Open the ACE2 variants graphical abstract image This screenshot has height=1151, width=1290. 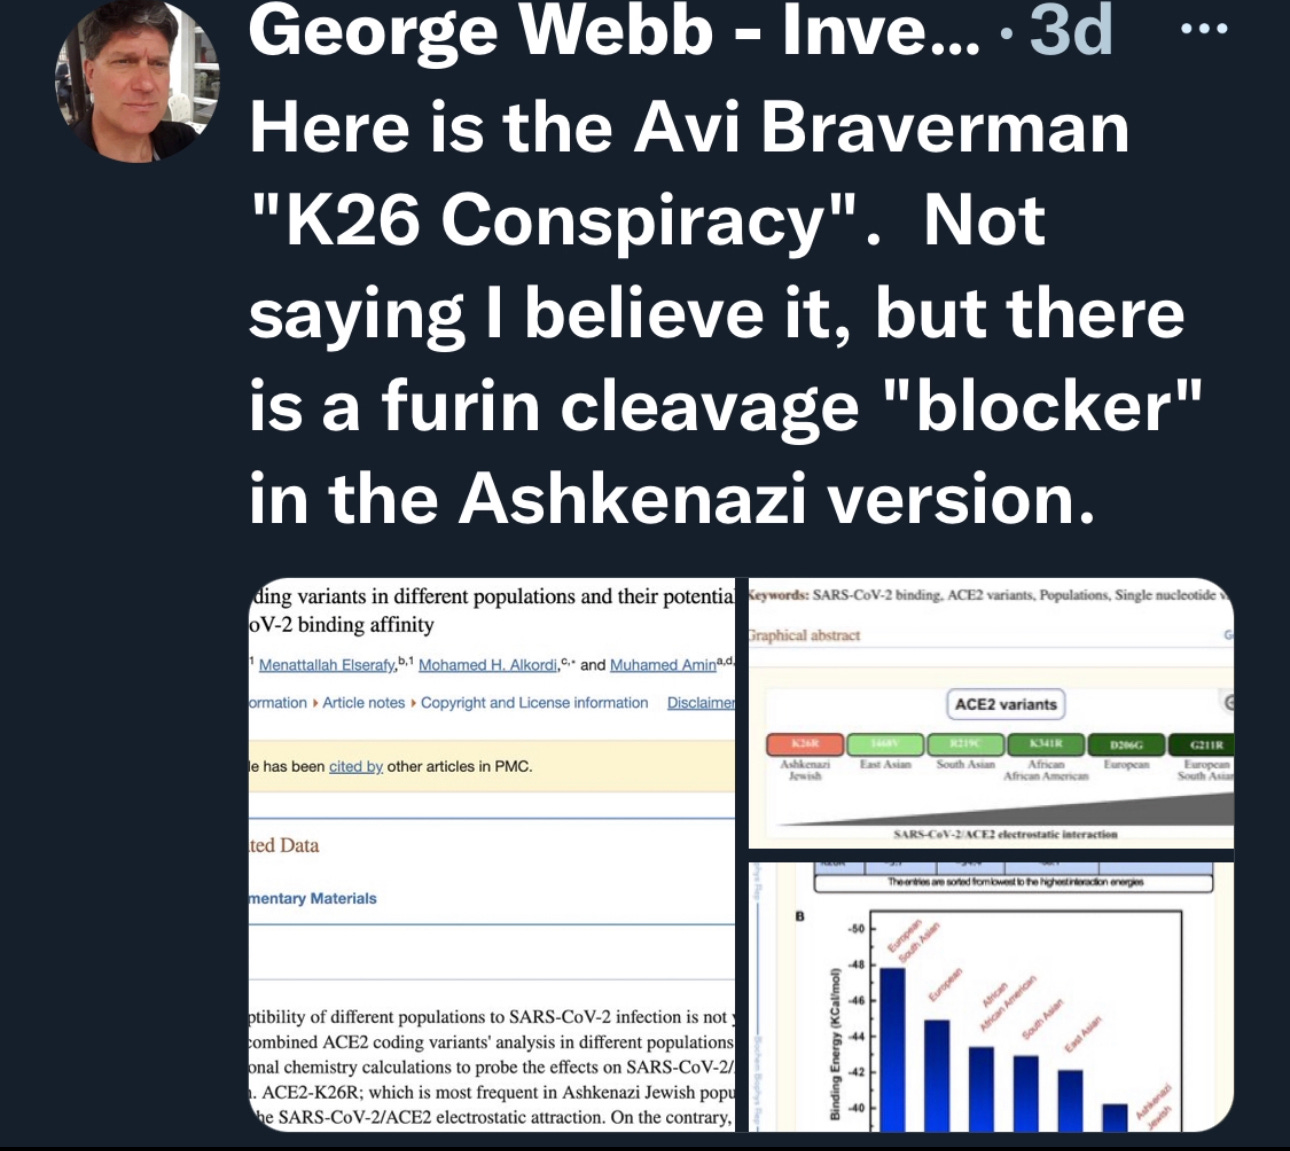point(991,713)
